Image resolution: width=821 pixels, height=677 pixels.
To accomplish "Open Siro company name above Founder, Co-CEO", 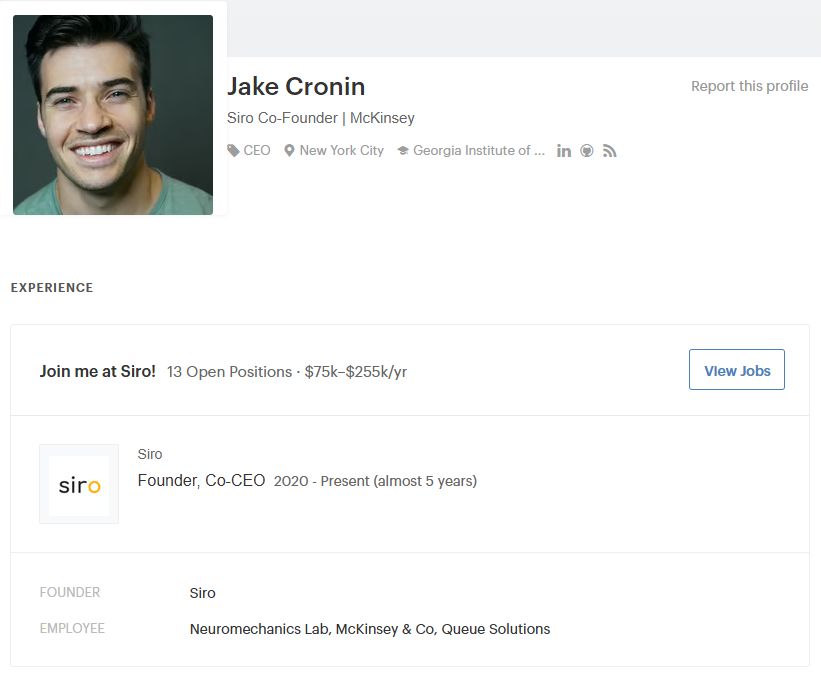I will click(x=150, y=454).
